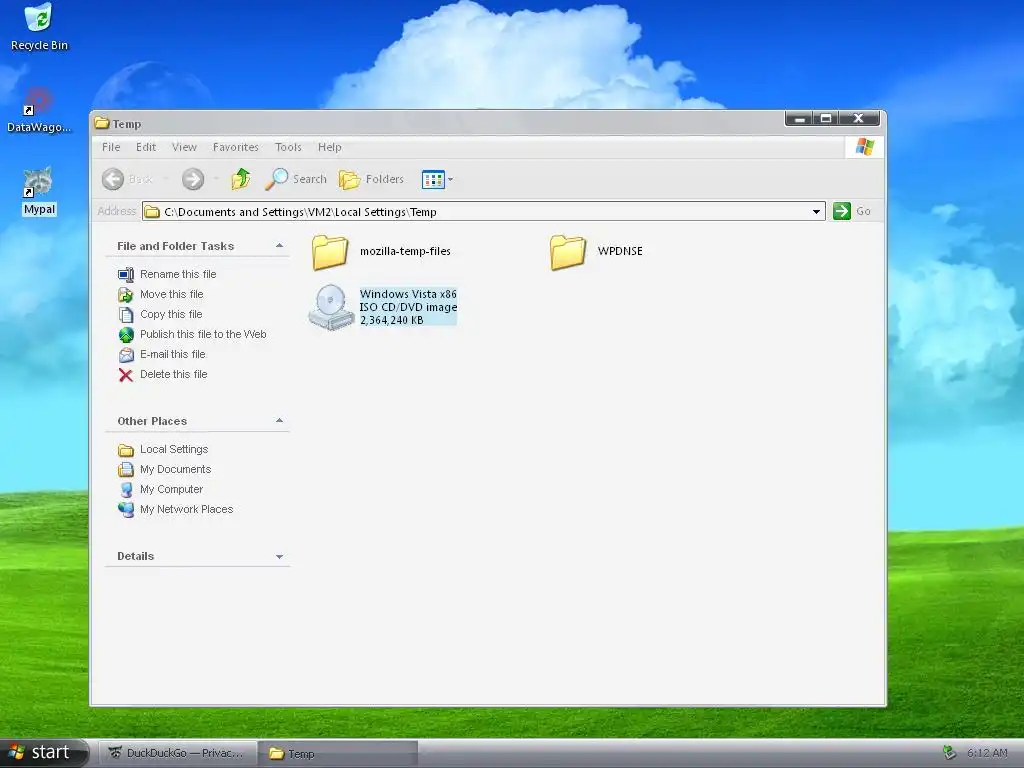
Task: Select the Mypal browser desktop shortcut
Action: click(39, 191)
